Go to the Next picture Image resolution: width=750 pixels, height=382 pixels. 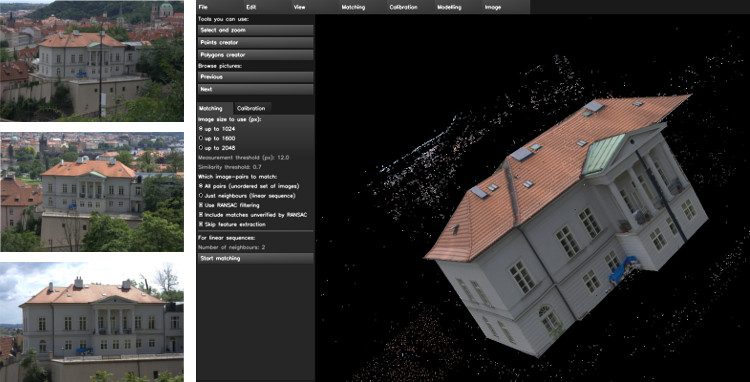pyautogui.click(x=255, y=89)
